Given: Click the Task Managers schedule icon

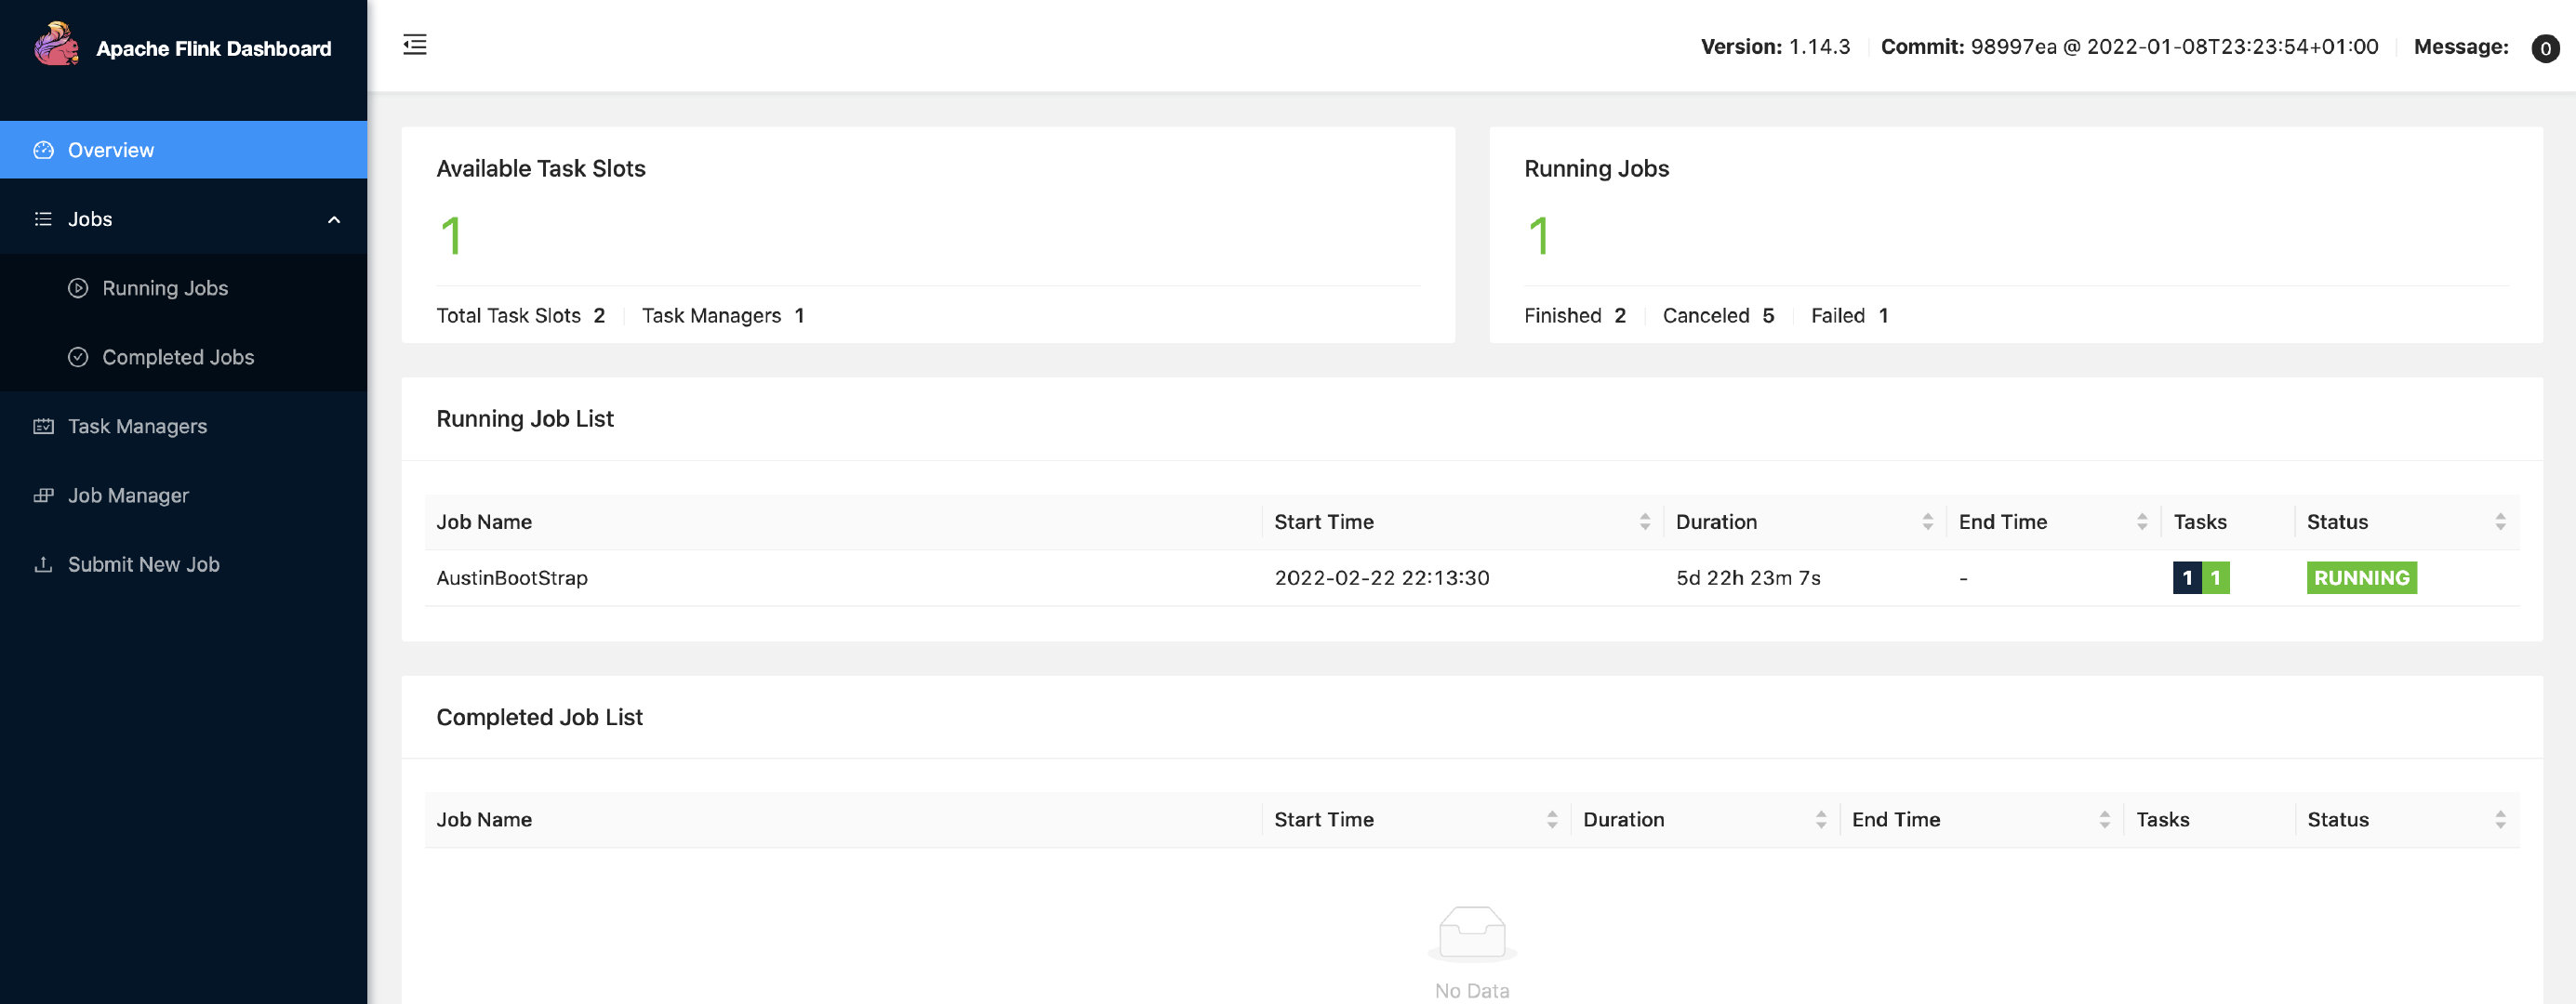Looking at the screenshot, I should 43,426.
